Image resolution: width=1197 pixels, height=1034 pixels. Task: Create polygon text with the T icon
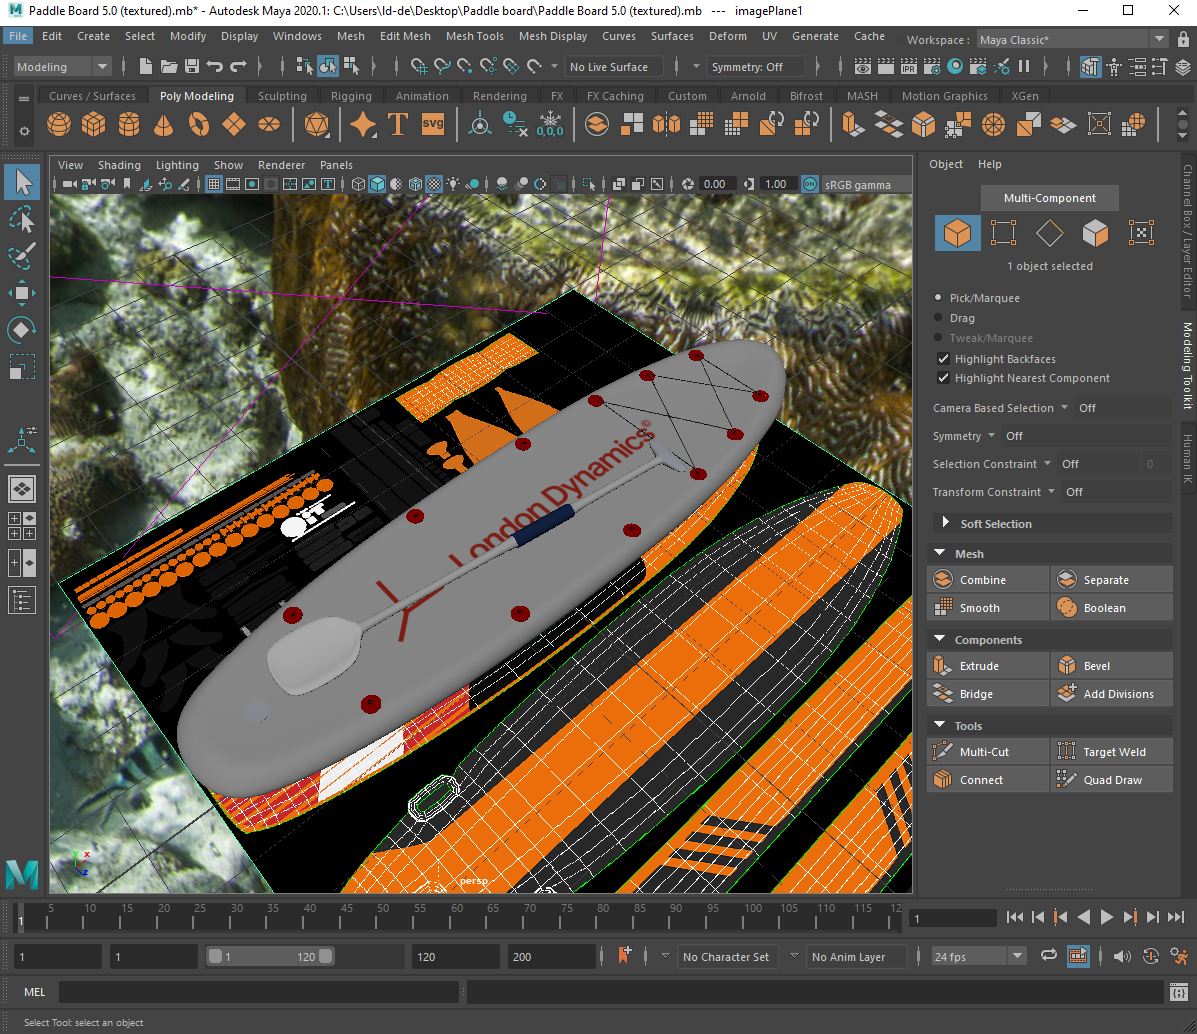(x=398, y=124)
